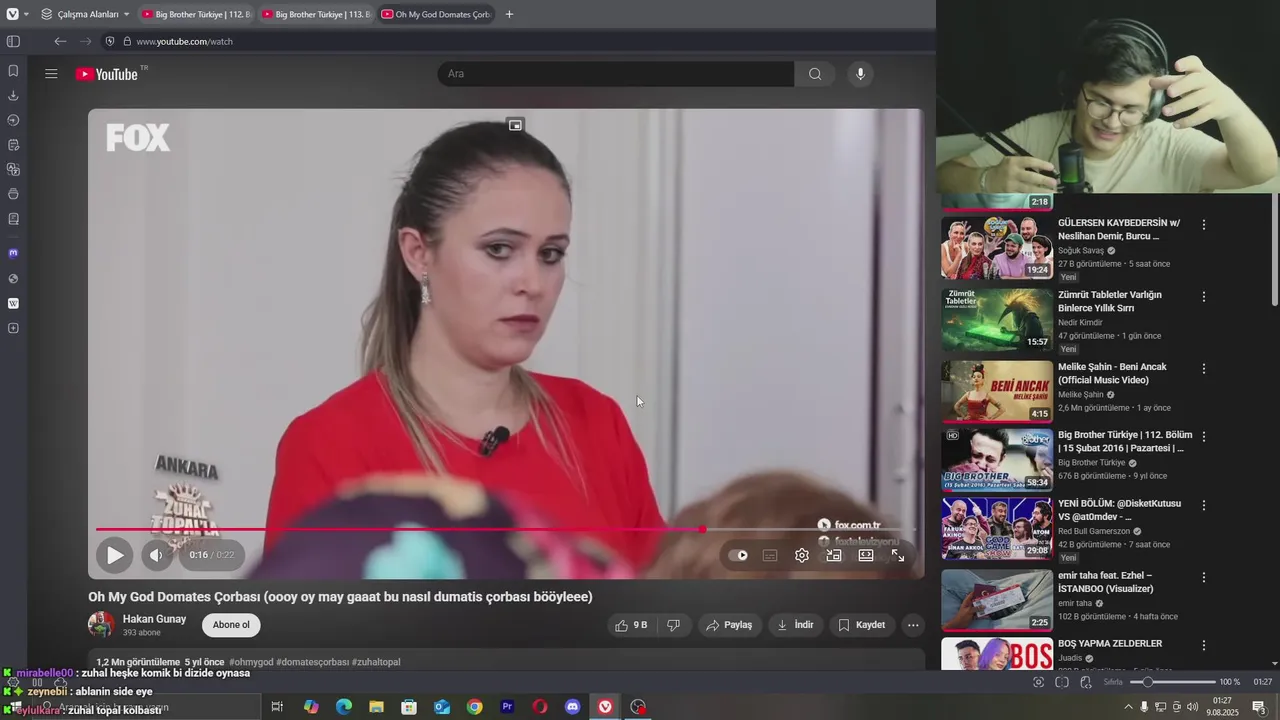Image resolution: width=1280 pixels, height=720 pixels.
Task: Open page actions icon in status bar
Action: click(x=1086, y=682)
